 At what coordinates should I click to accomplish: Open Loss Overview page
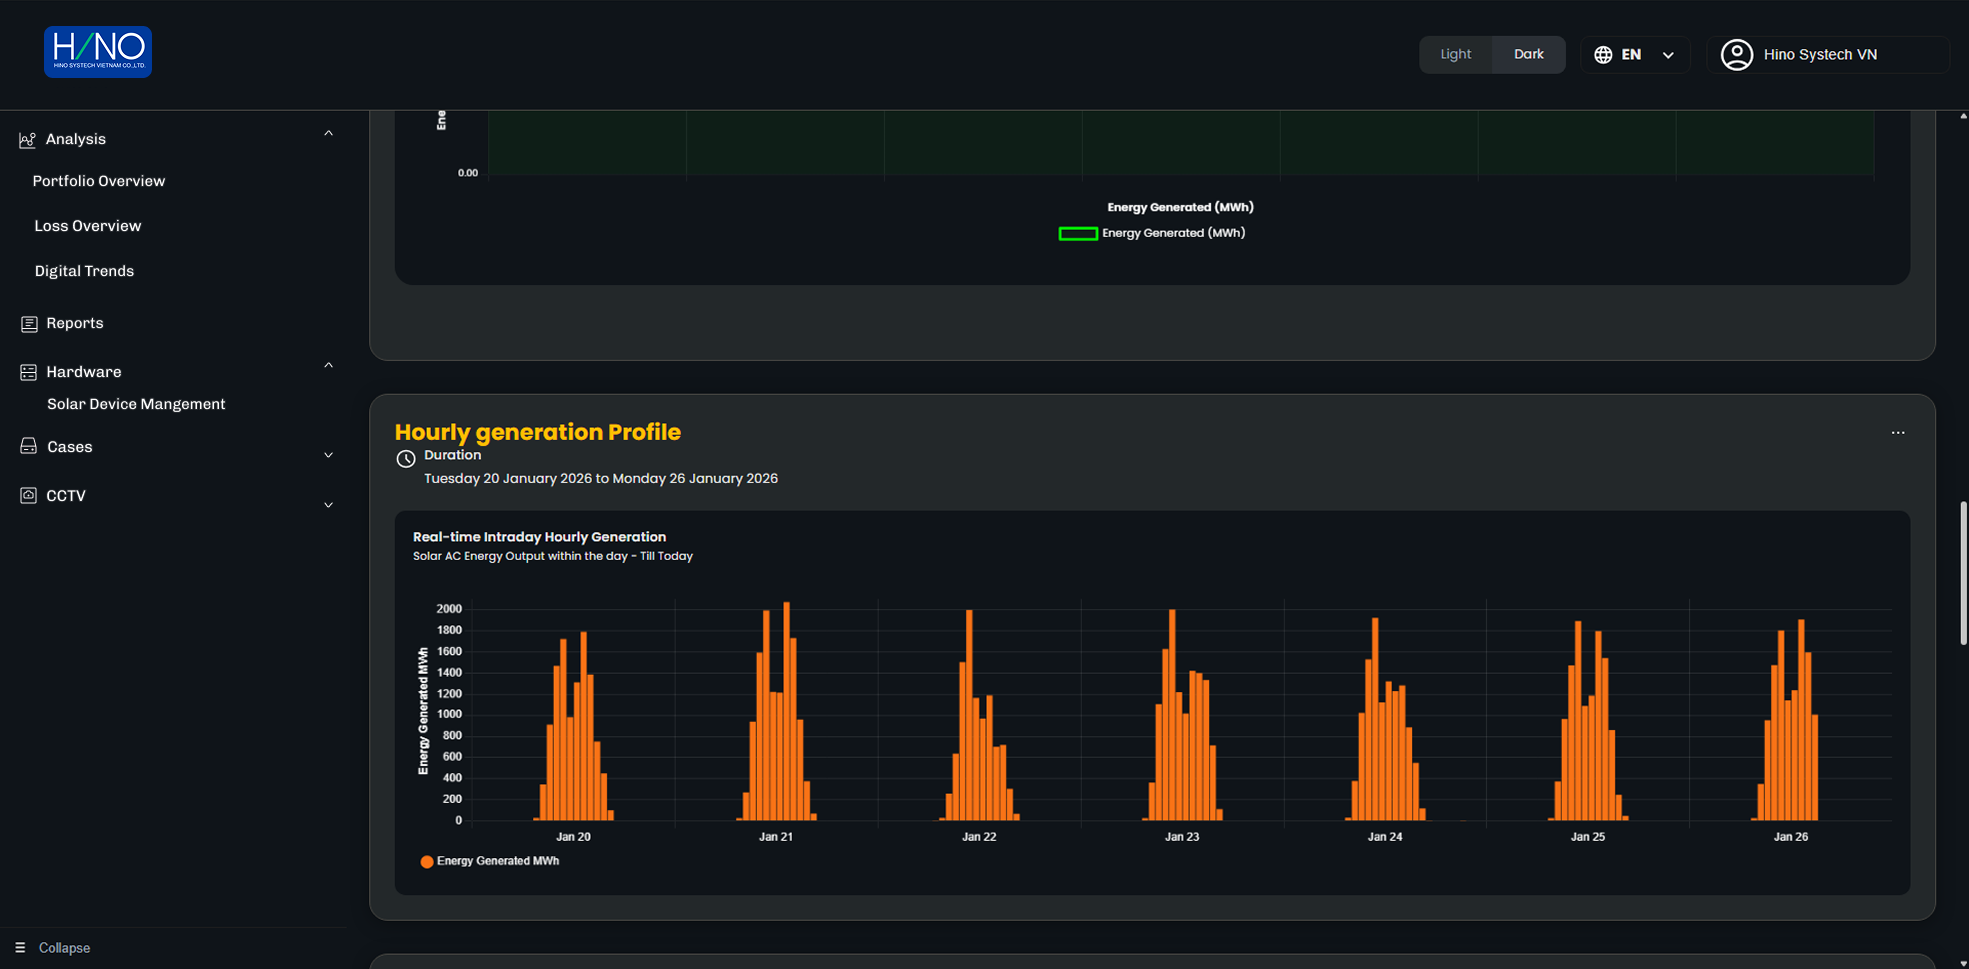88,226
